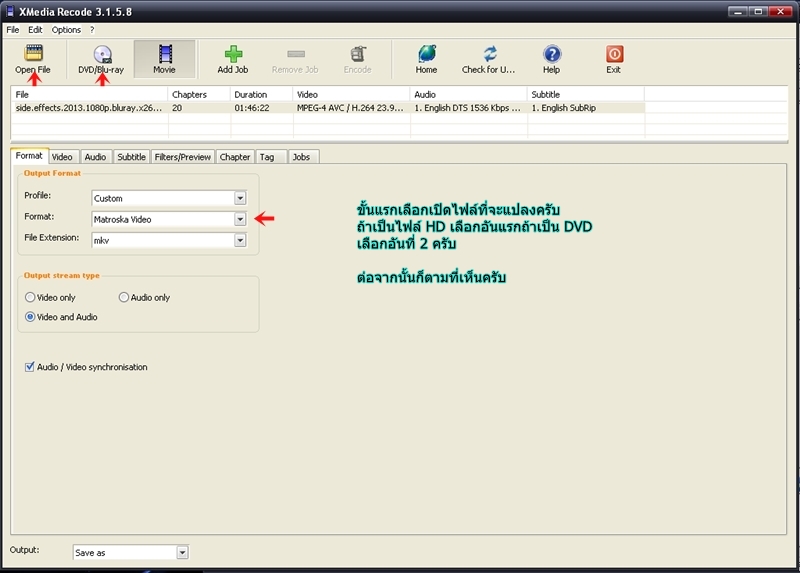The width and height of the screenshot is (800, 573).
Task: Click the Subtitle column header
Action: coord(586,94)
